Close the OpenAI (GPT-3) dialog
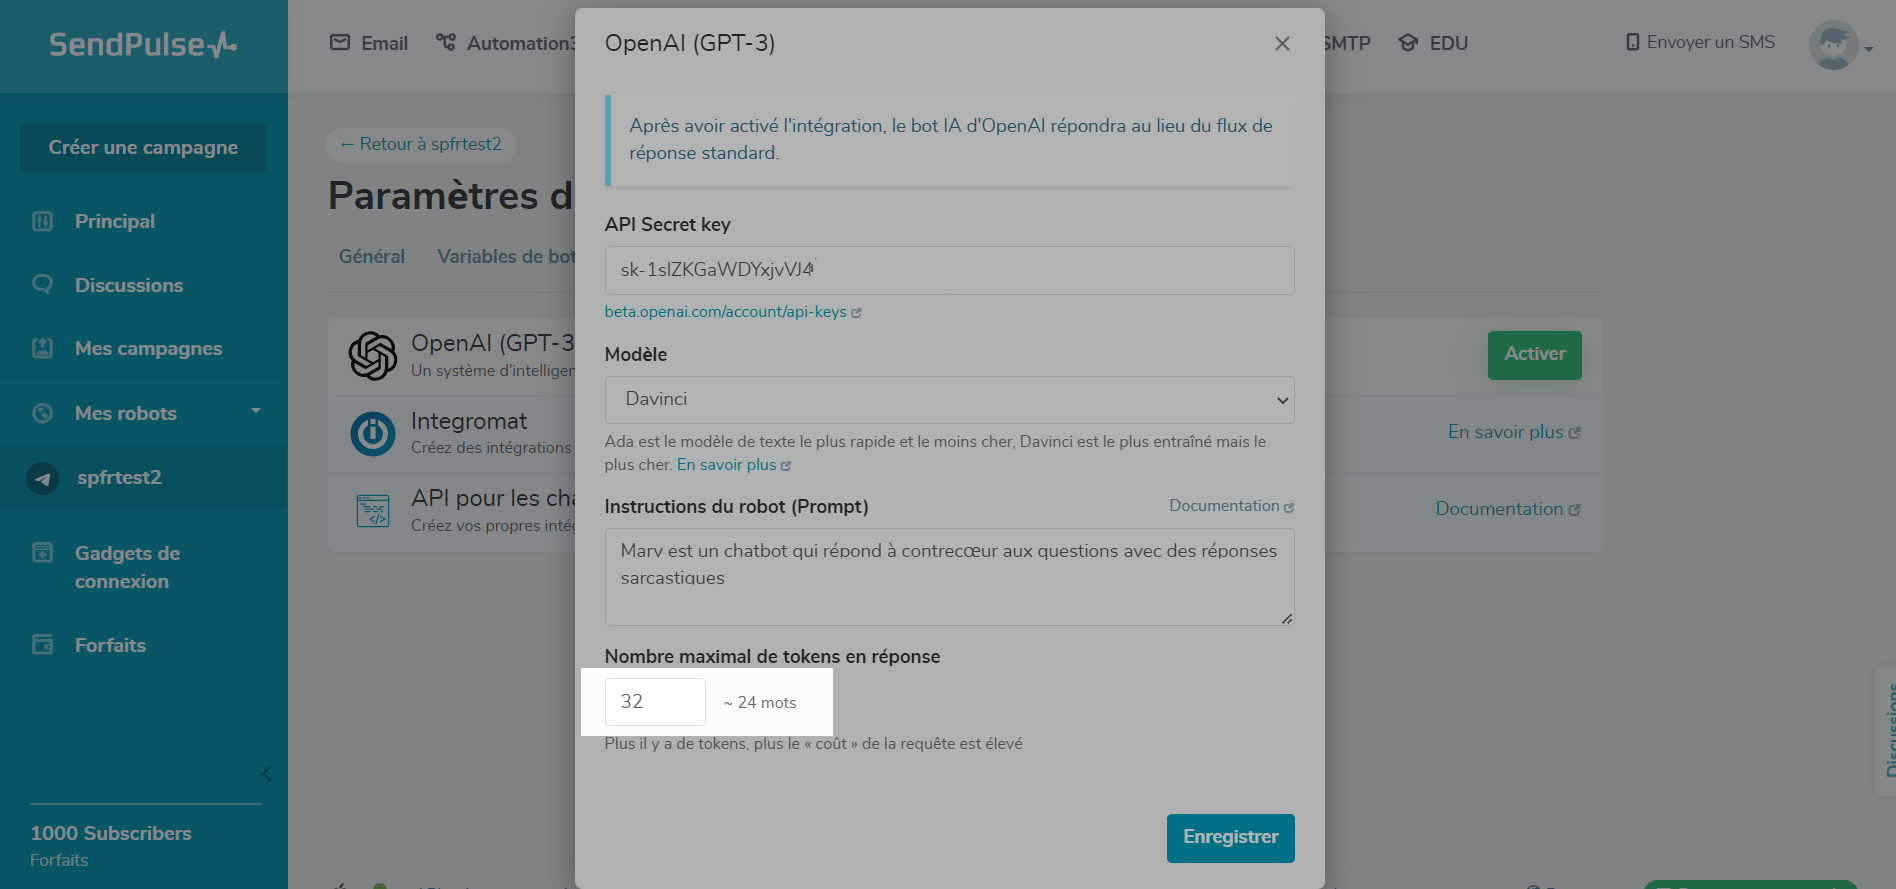 [1282, 44]
